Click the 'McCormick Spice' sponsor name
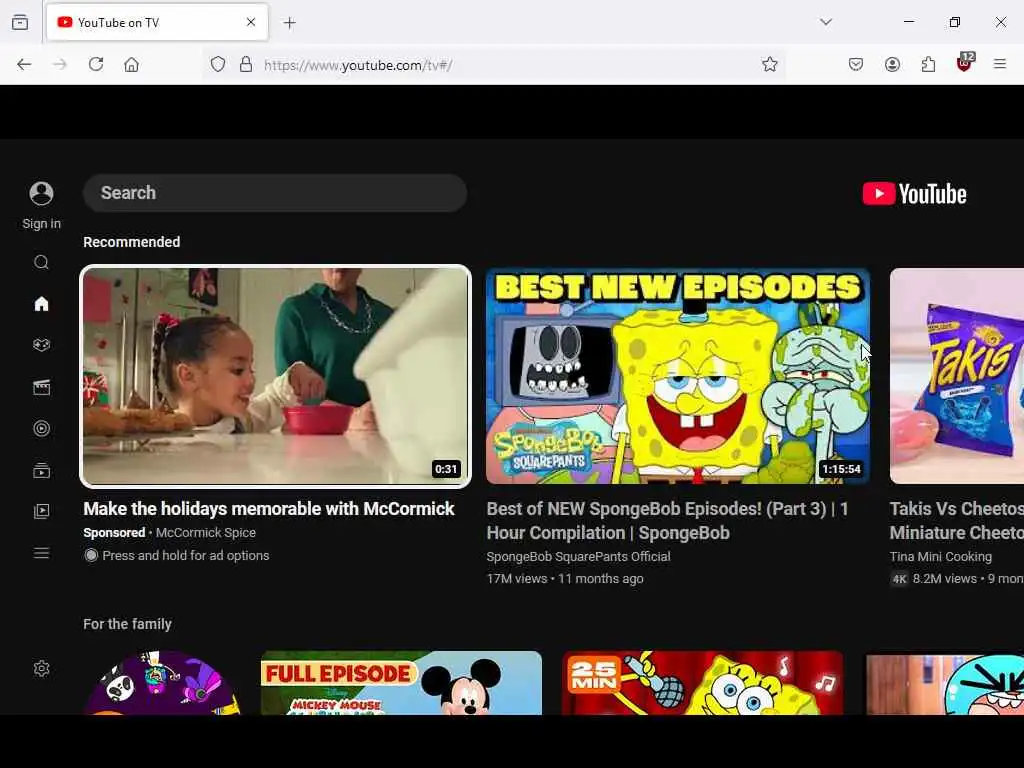This screenshot has width=1024, height=768. tap(206, 532)
